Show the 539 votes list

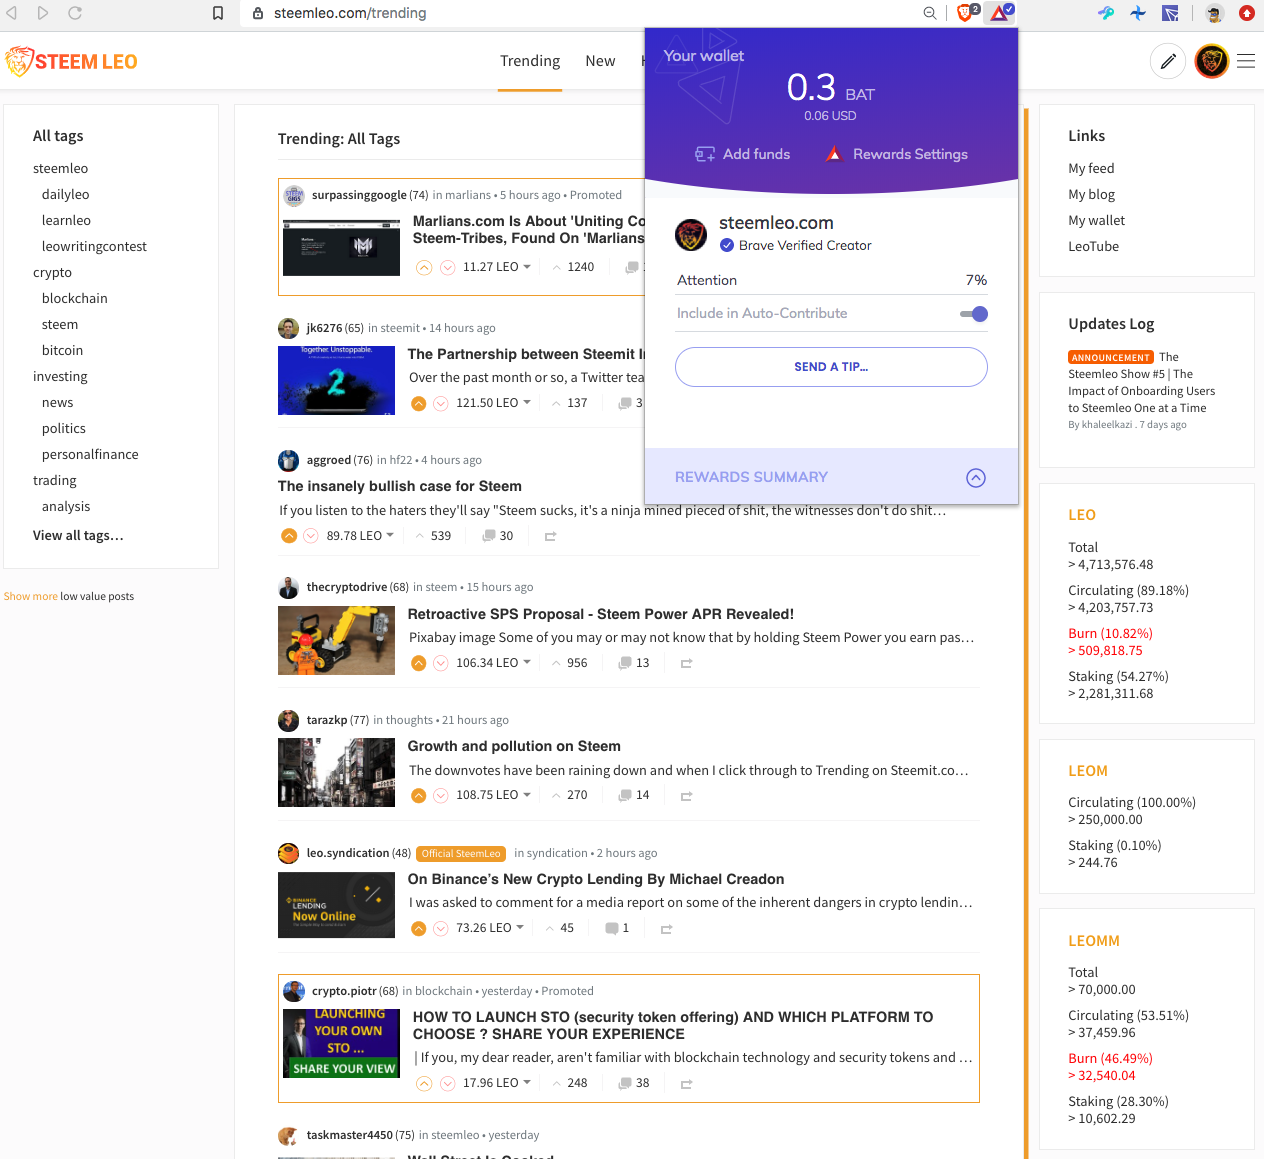pyautogui.click(x=440, y=536)
